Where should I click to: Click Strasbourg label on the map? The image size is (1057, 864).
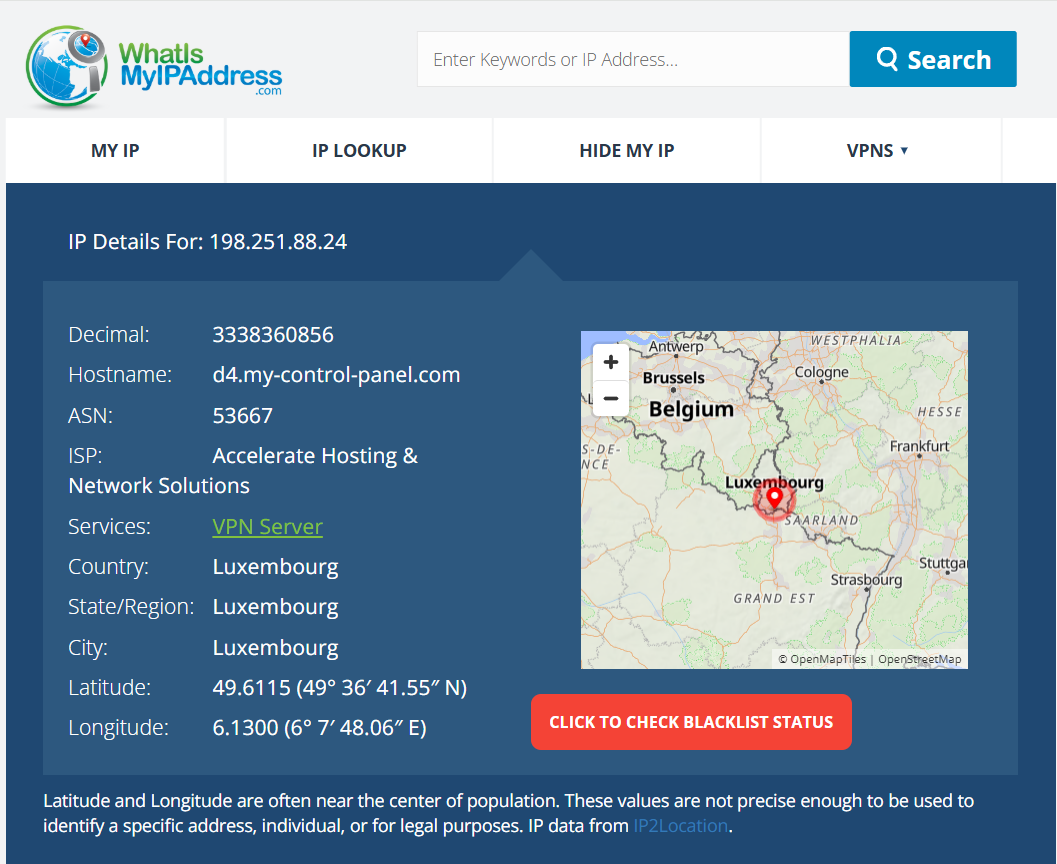click(x=866, y=580)
